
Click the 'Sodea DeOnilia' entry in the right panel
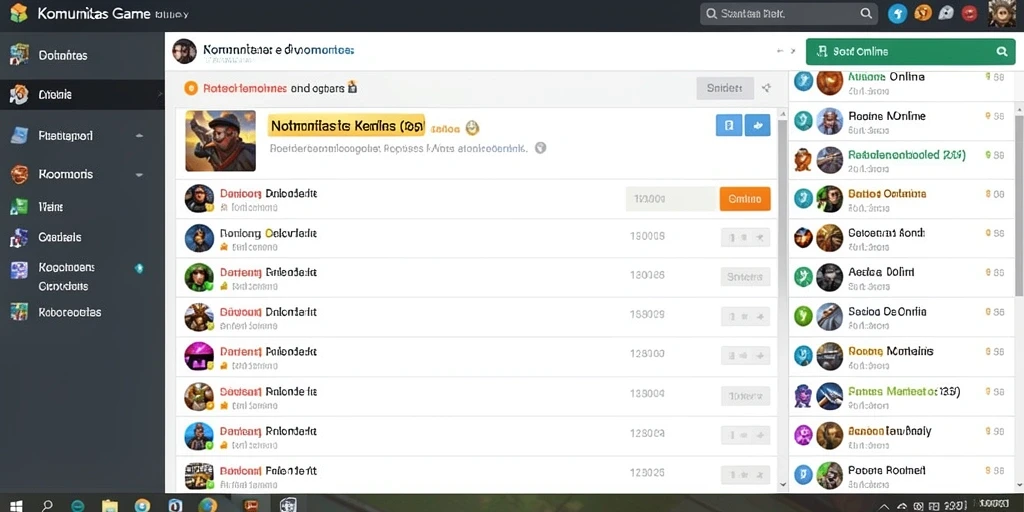click(x=901, y=317)
